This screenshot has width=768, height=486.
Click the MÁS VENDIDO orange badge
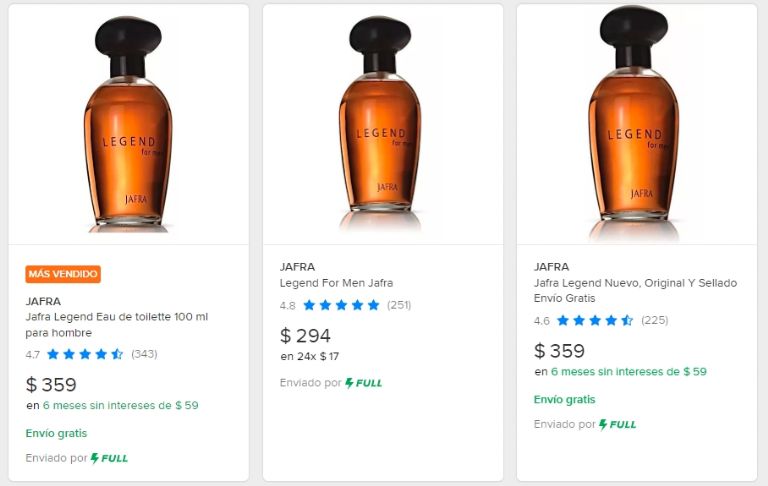coord(63,274)
